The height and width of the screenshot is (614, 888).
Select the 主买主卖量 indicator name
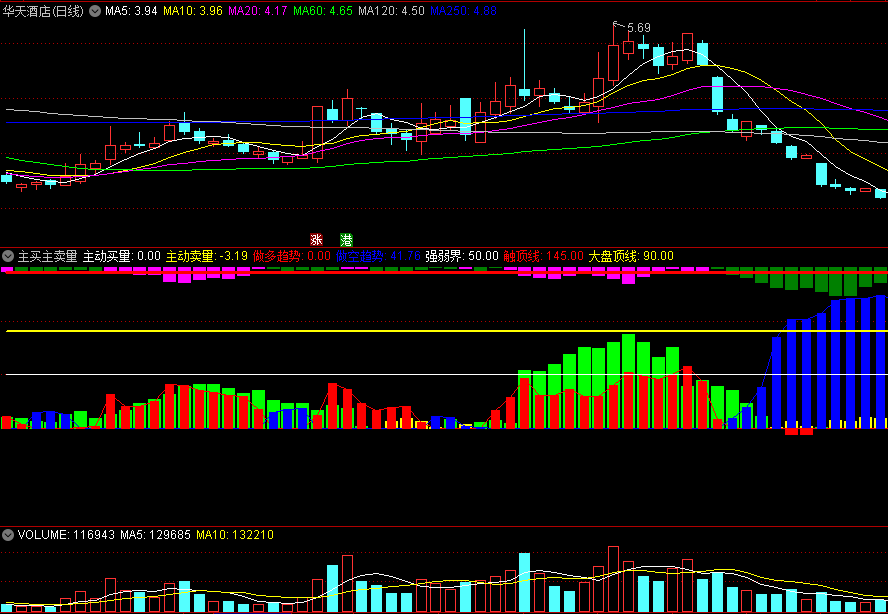pyautogui.click(x=48, y=256)
